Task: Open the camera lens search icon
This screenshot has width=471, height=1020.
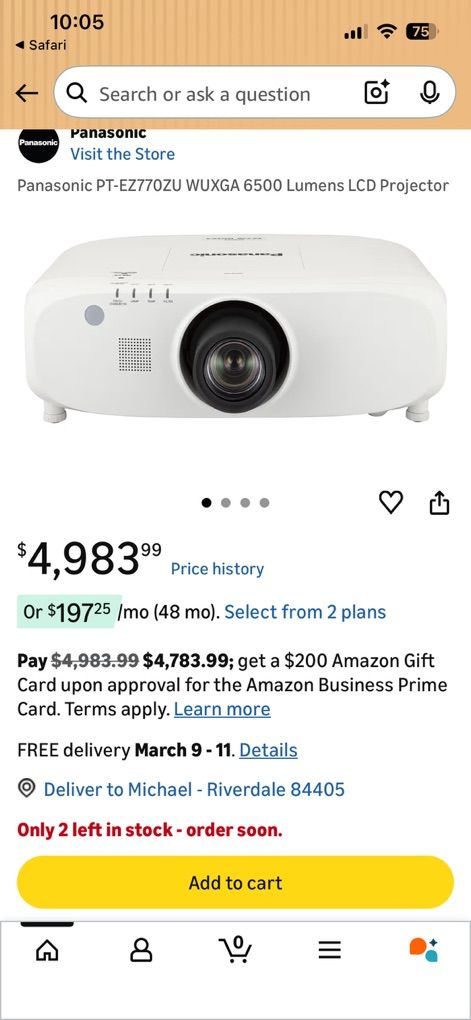Action: point(376,93)
